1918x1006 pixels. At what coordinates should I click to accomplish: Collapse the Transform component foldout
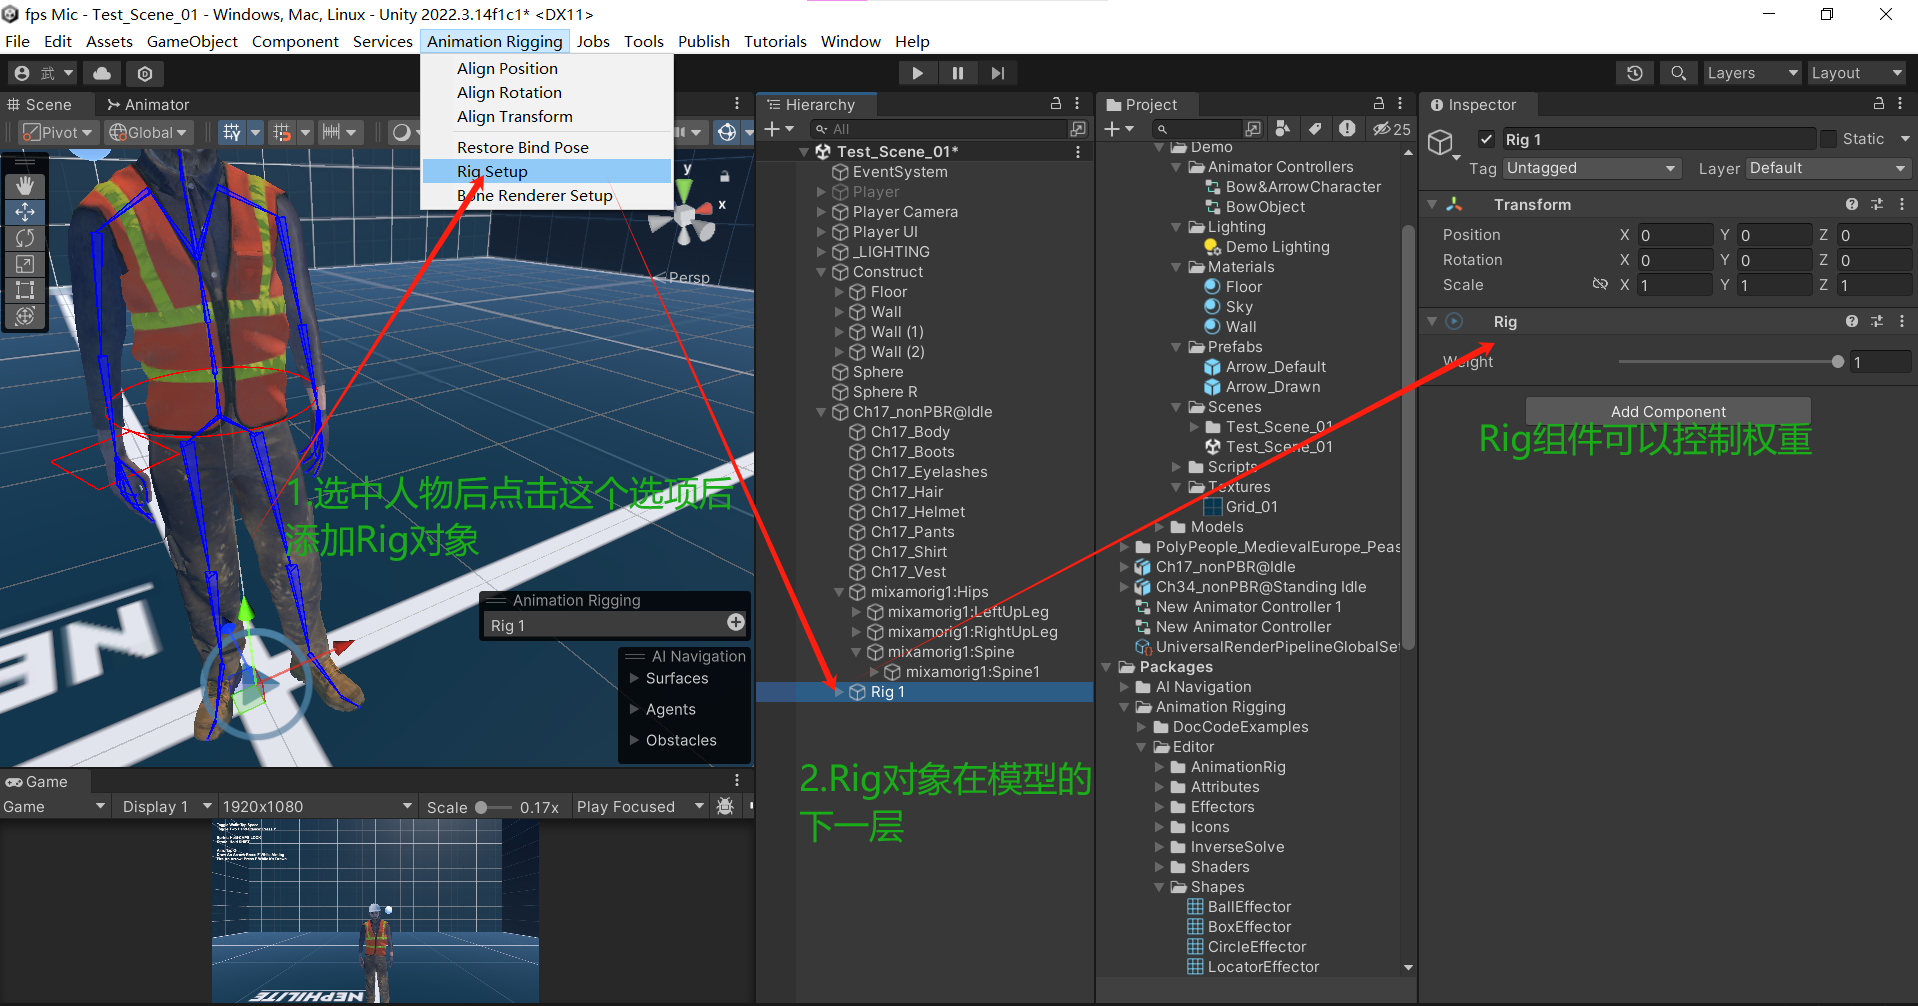pos(1432,204)
